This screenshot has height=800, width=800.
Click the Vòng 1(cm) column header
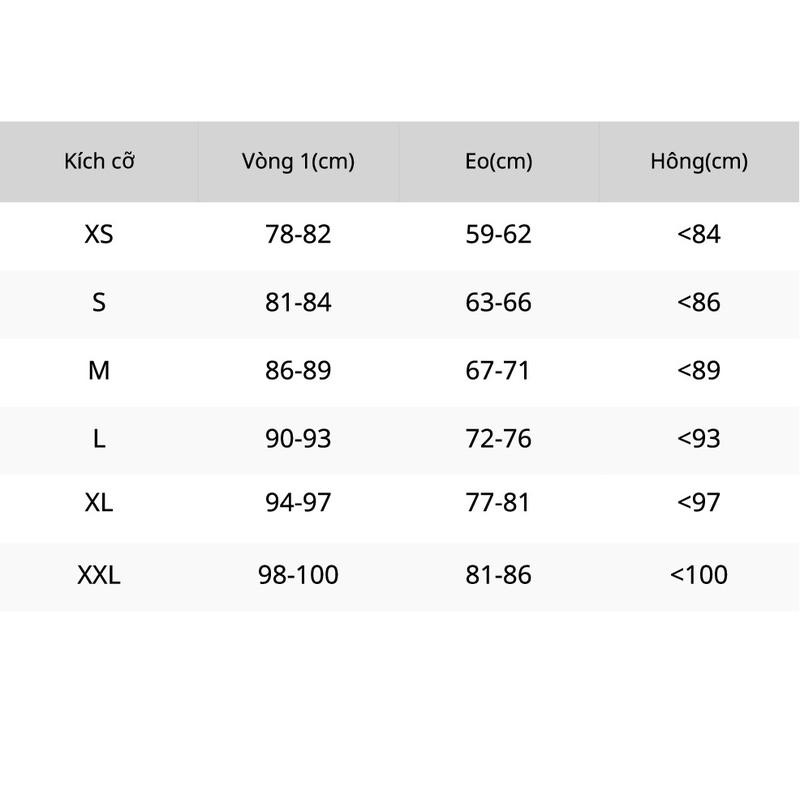click(298, 161)
